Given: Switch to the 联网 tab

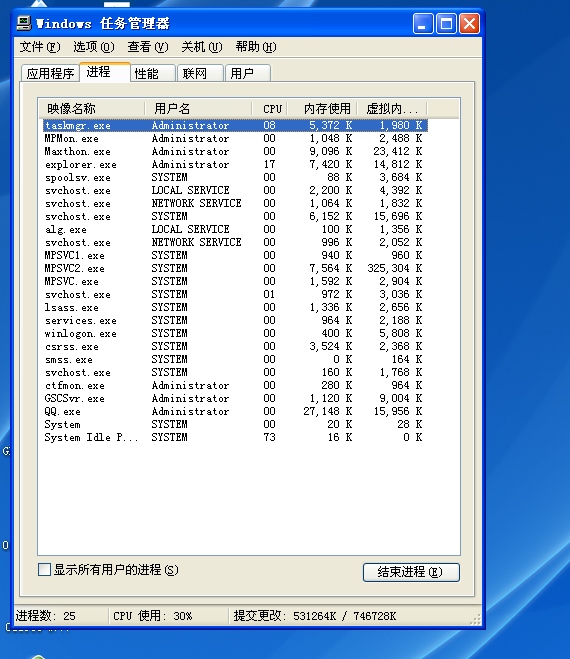Looking at the screenshot, I should (x=200, y=74).
